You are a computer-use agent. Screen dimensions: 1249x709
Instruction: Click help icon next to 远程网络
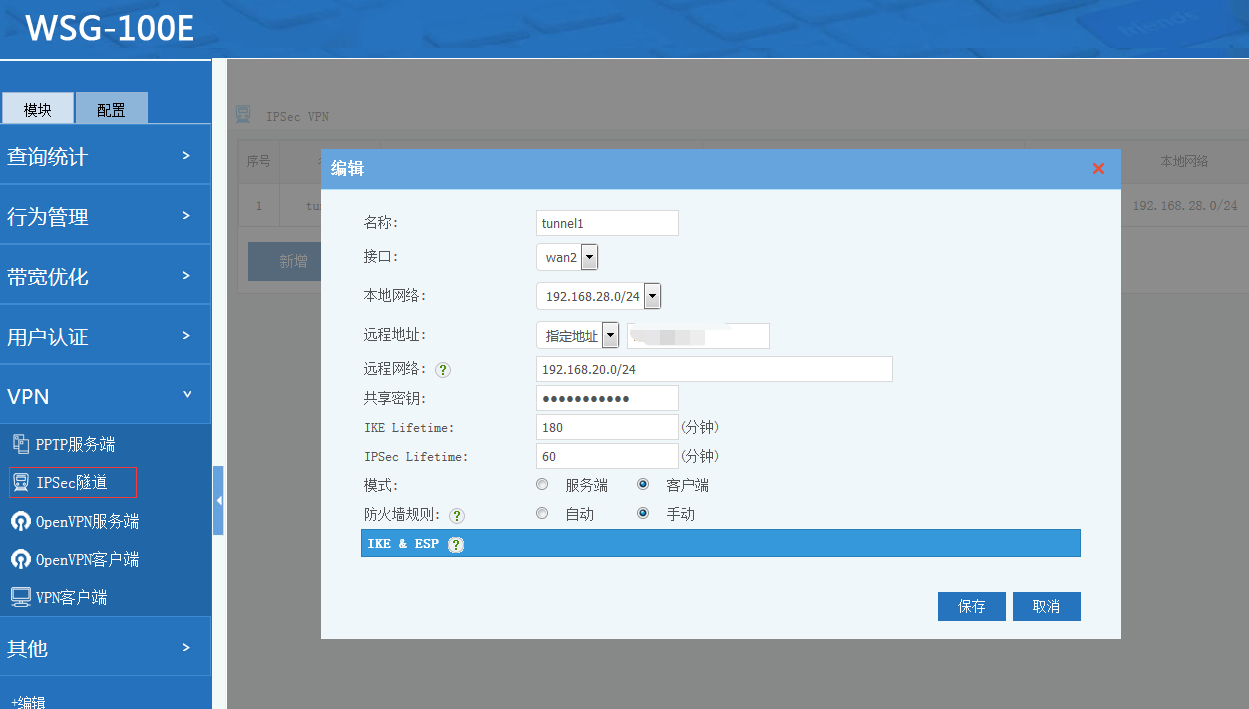[443, 370]
